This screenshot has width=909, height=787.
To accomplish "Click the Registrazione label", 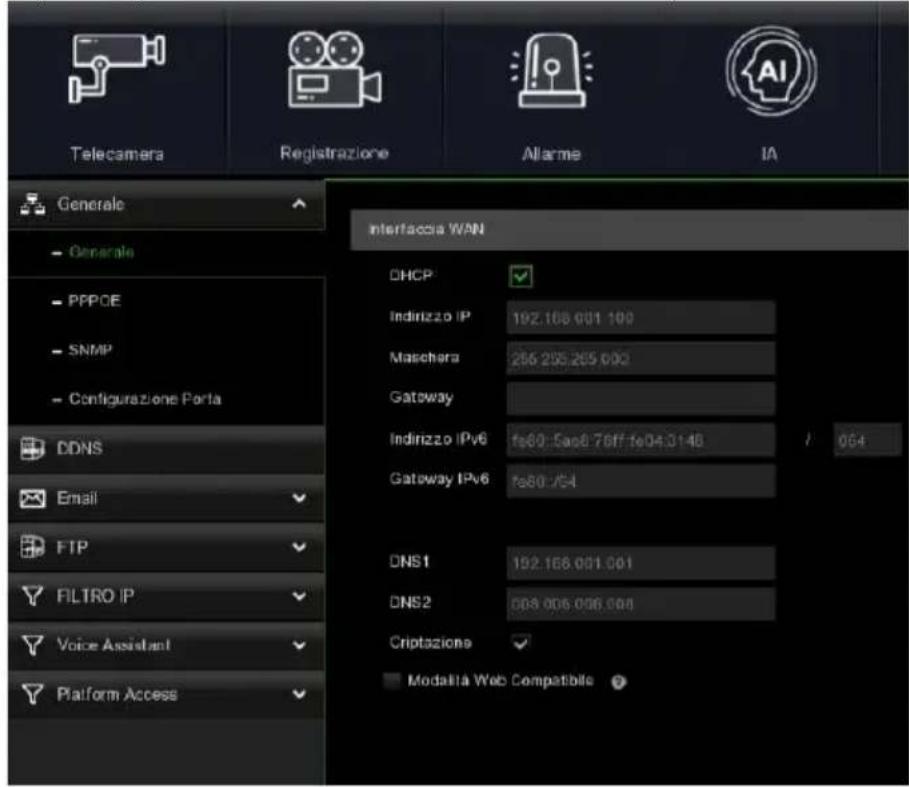I will [334, 154].
